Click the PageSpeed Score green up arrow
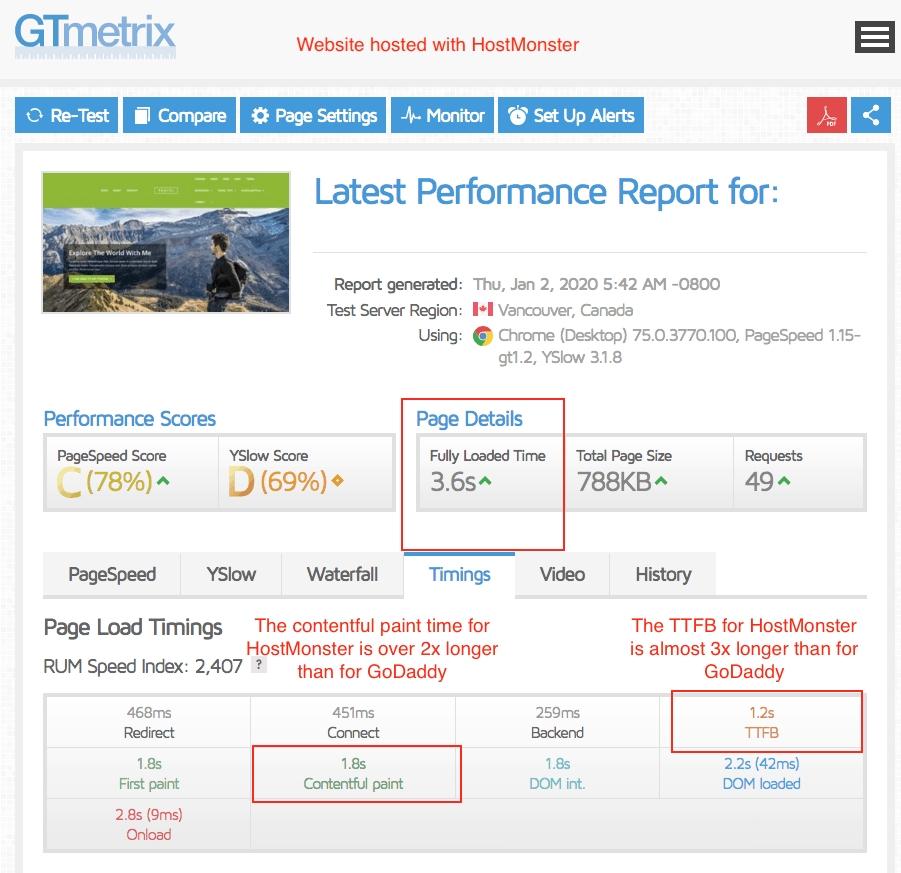This screenshot has height=873, width=901. (163, 480)
